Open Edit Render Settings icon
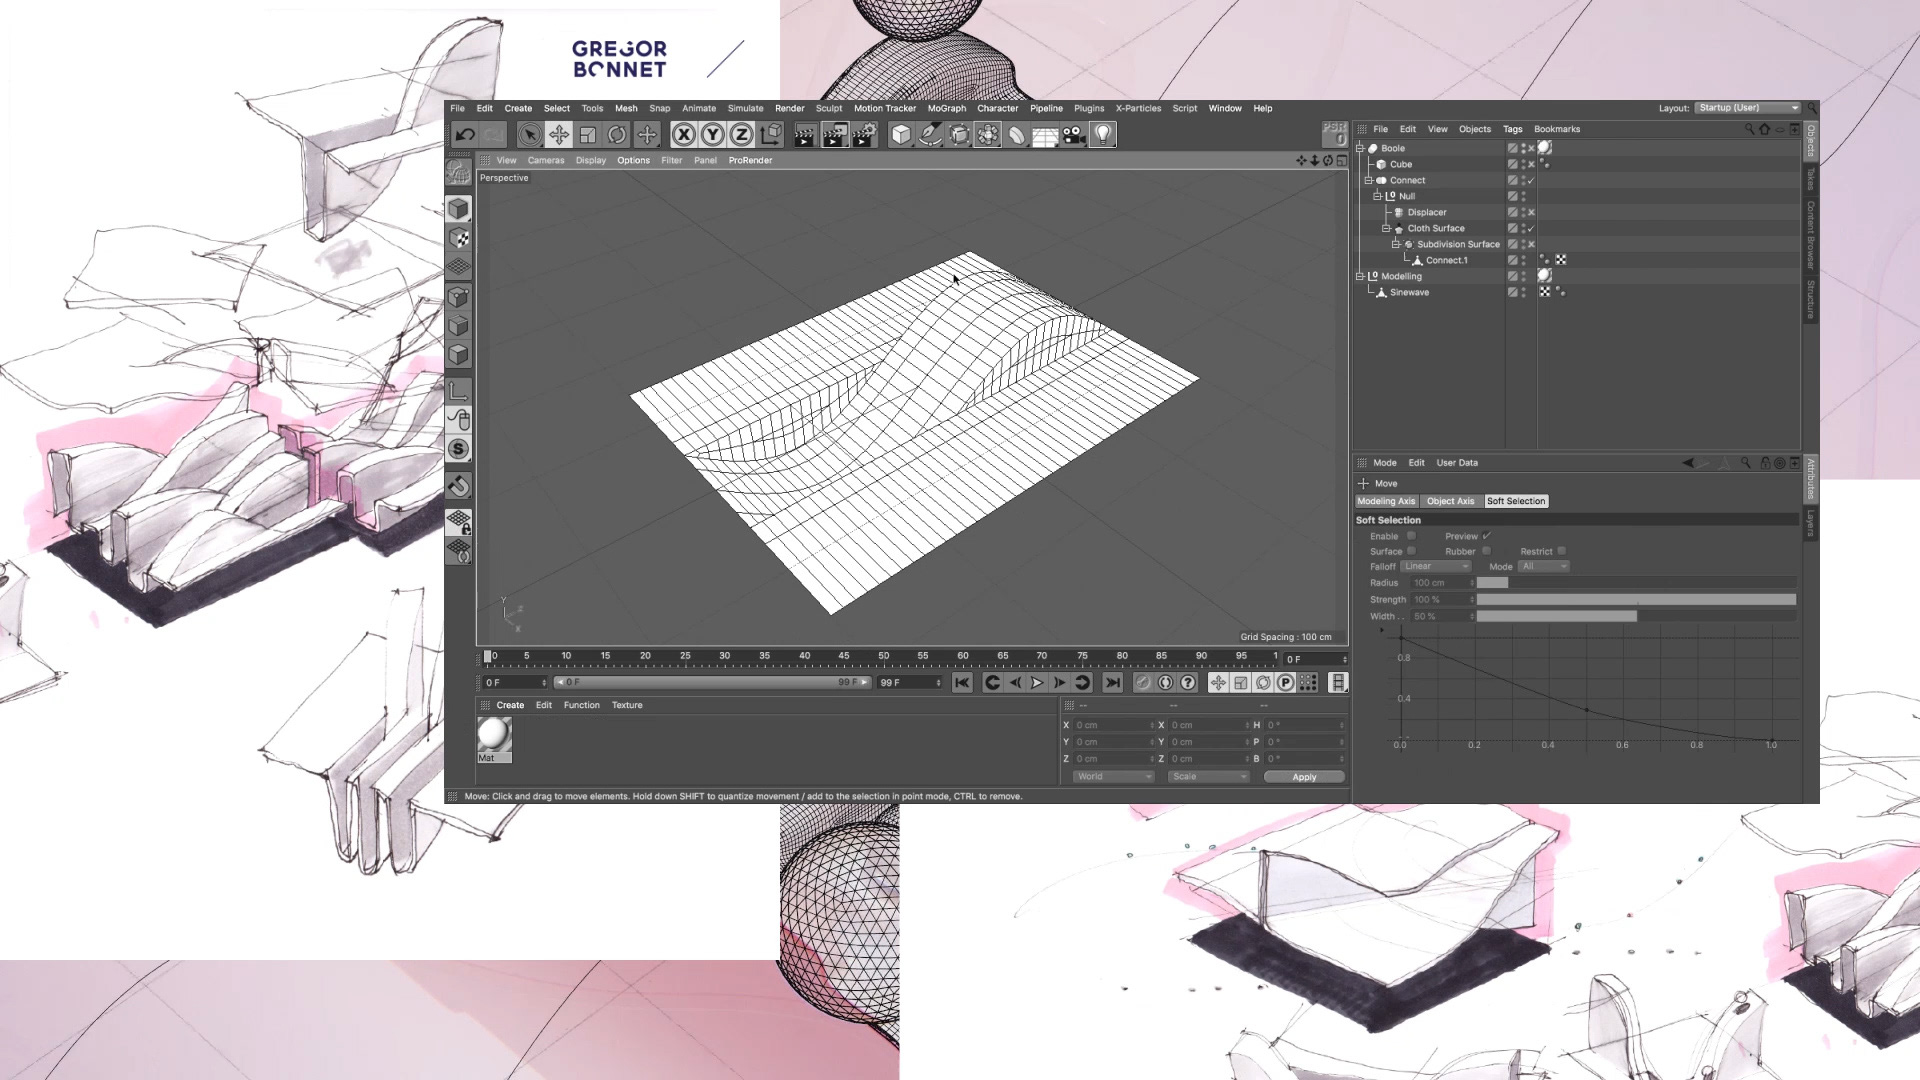The width and height of the screenshot is (1920, 1080). (864, 135)
